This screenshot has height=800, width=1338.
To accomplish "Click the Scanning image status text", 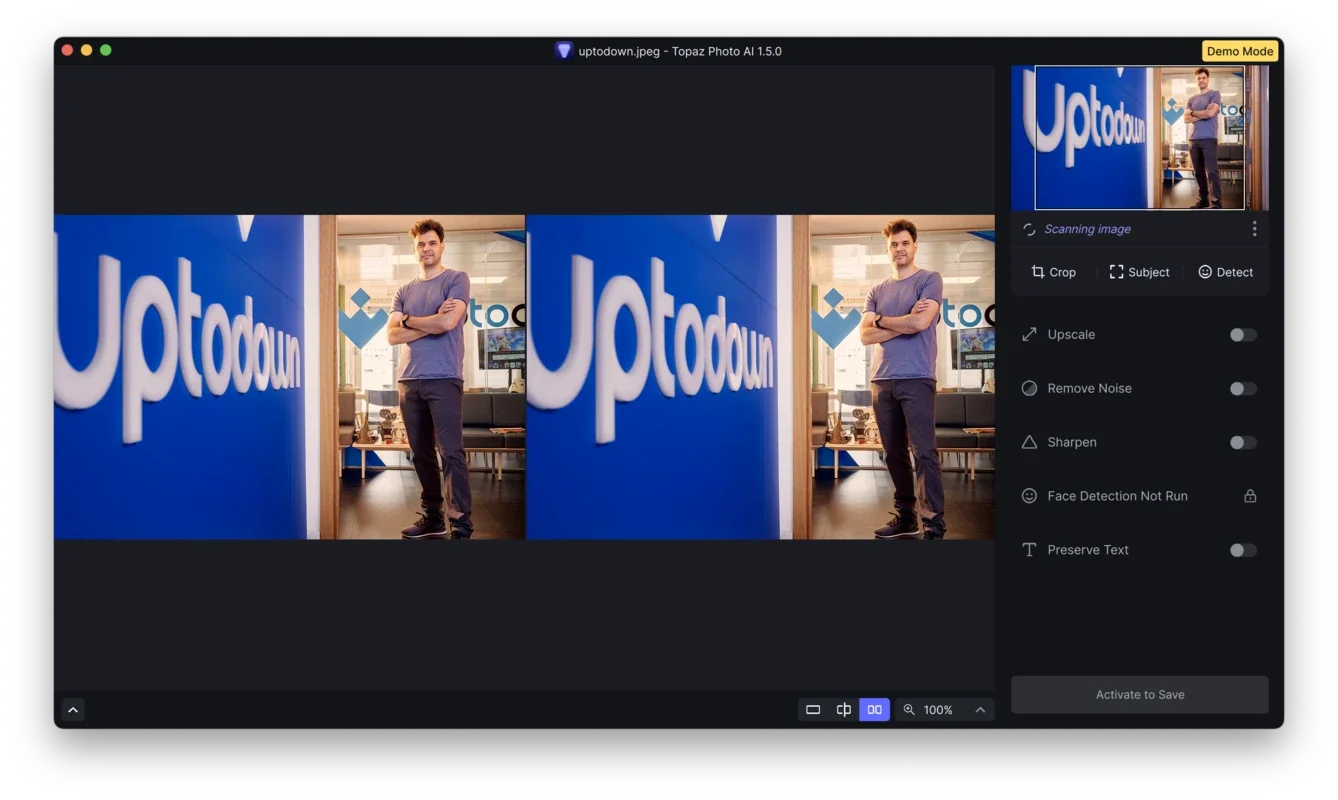I will [x=1087, y=229].
